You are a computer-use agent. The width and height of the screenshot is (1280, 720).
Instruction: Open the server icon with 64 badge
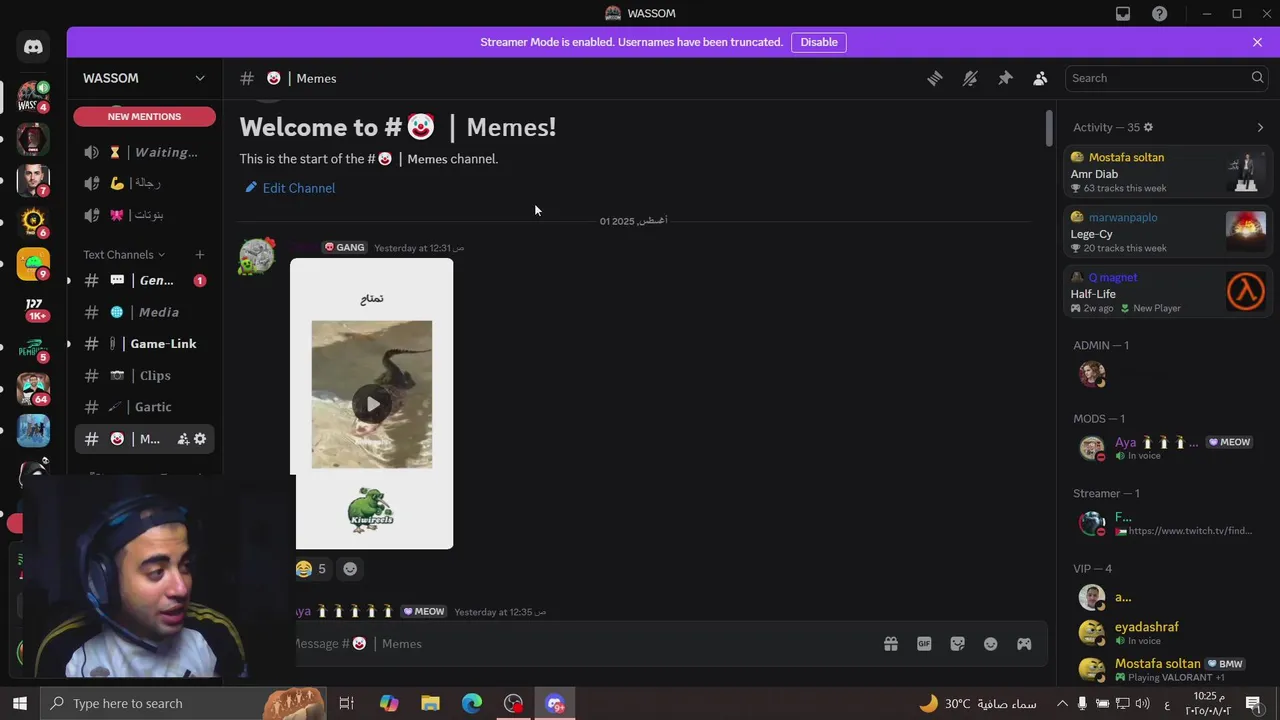[x=33, y=388]
